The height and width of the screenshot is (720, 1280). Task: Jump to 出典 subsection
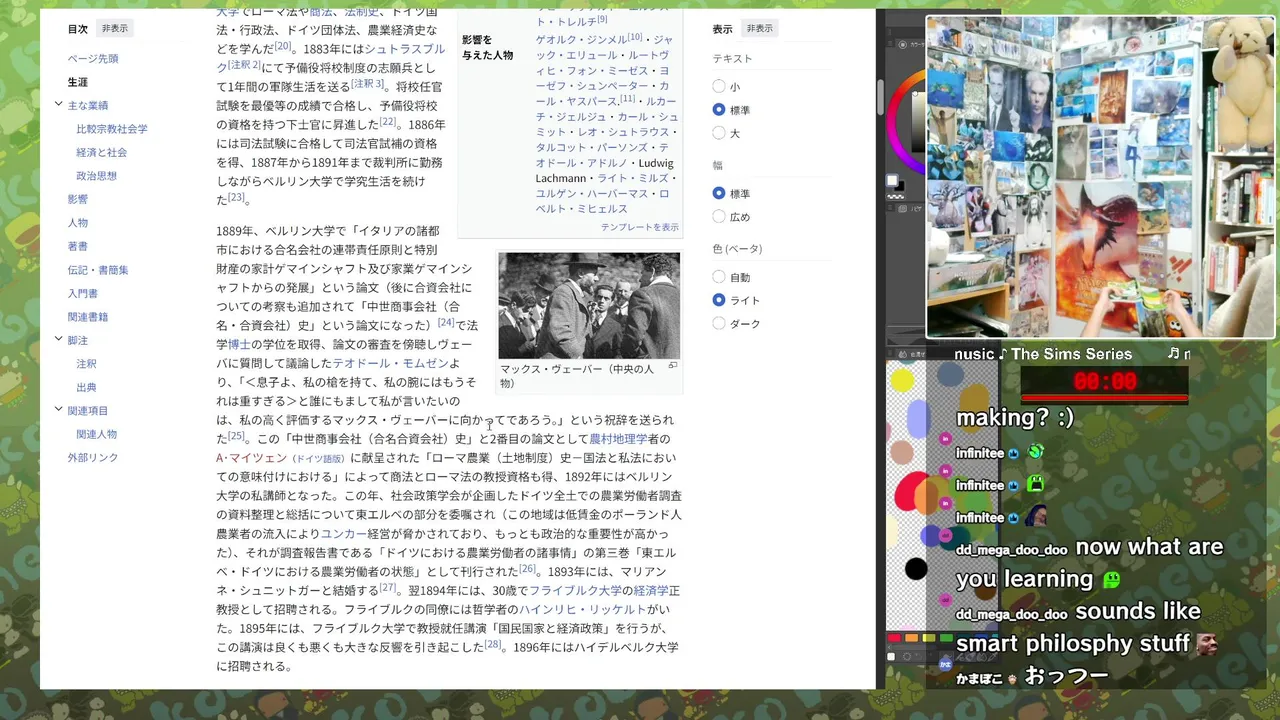pyautogui.click(x=87, y=387)
